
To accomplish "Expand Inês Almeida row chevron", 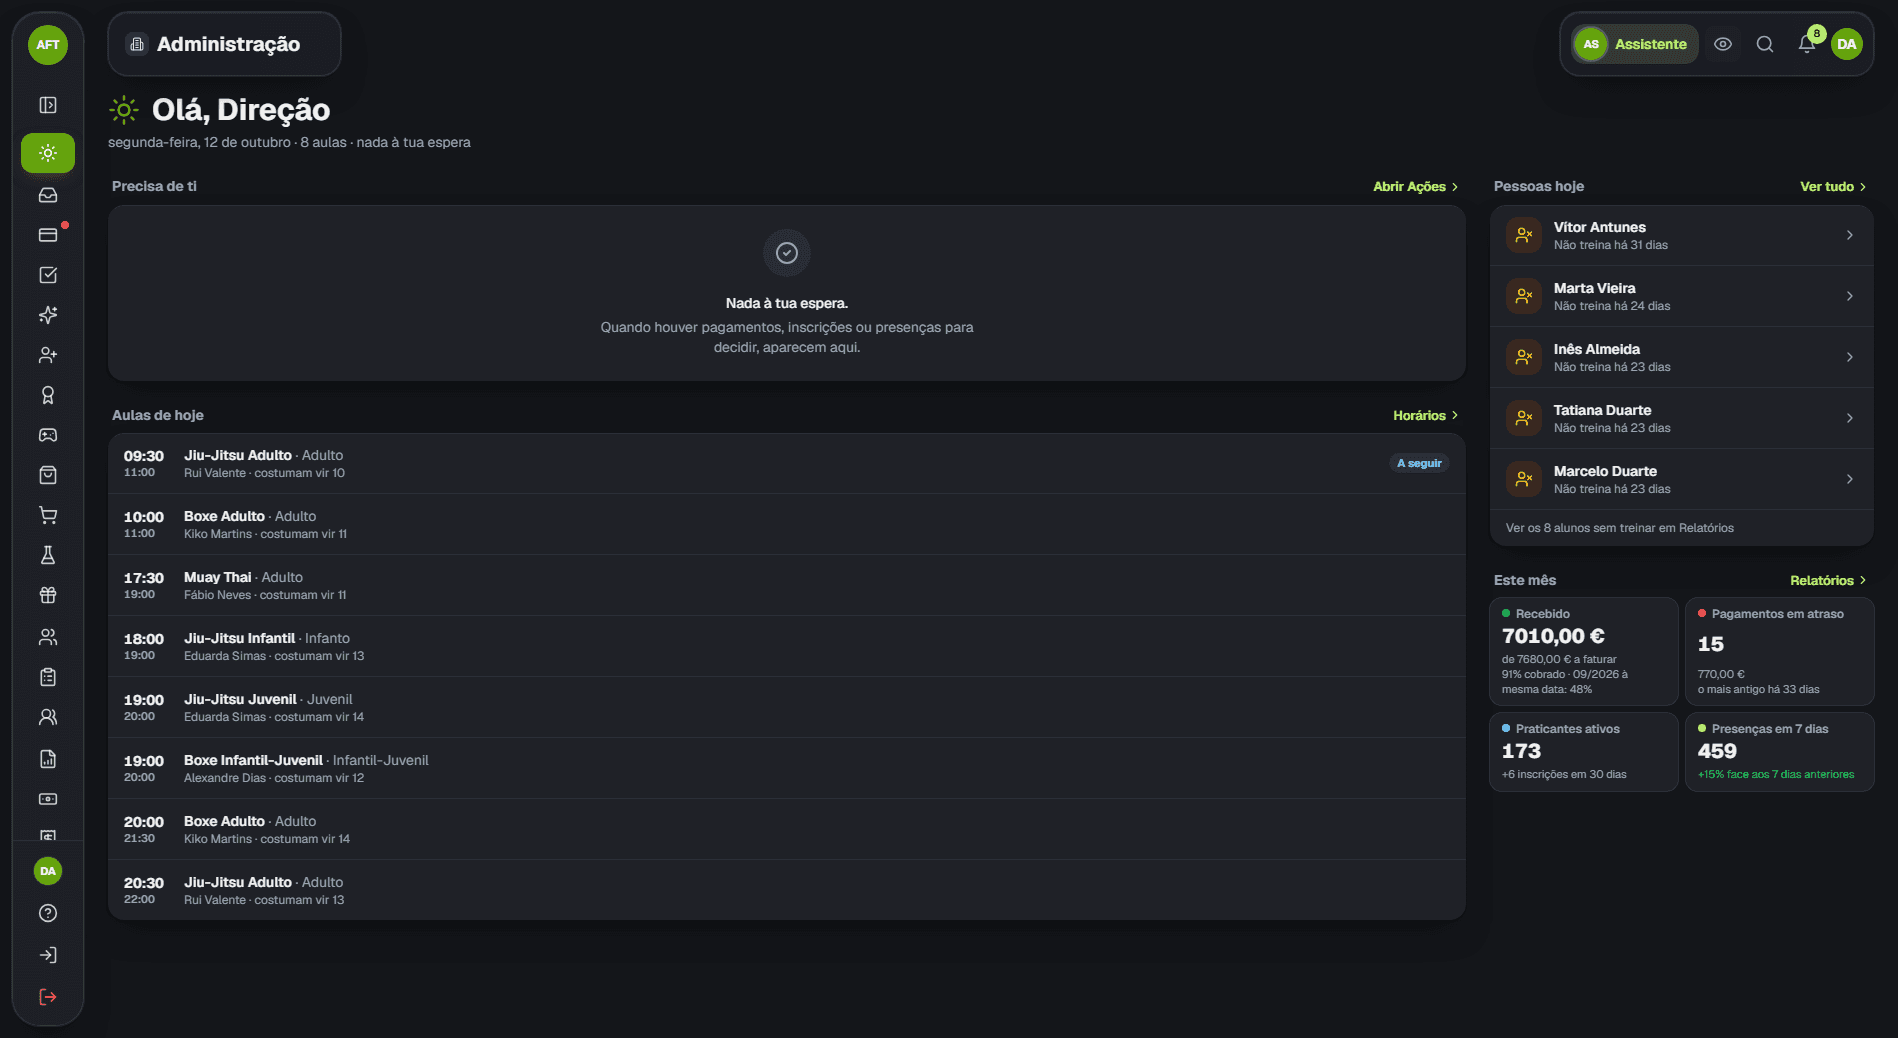I will (1850, 357).
